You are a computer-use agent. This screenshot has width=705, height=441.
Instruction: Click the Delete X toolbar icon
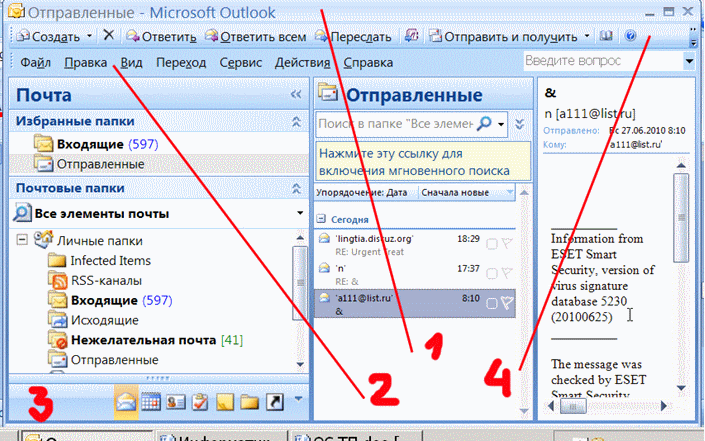(x=108, y=35)
